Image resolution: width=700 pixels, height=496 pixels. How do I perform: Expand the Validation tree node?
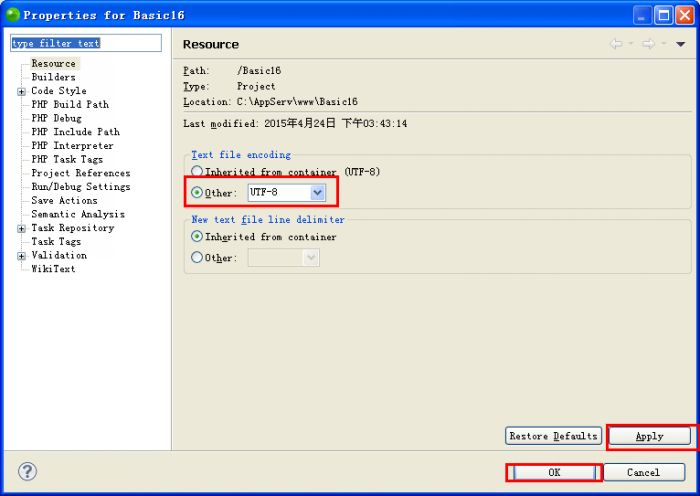coord(22,256)
